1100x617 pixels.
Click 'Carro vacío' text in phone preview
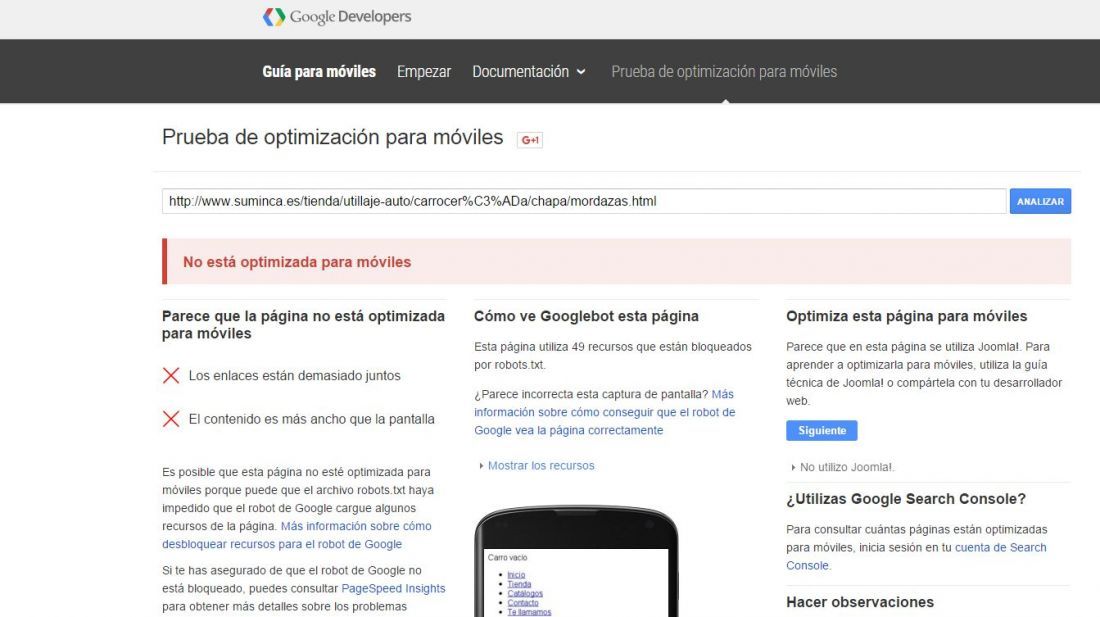point(507,557)
